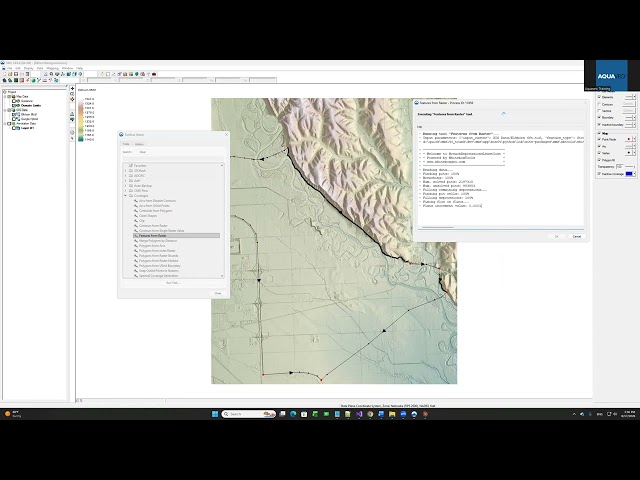Select Centroids from Polygons tool
This screenshot has height=480, width=640.
(155, 211)
